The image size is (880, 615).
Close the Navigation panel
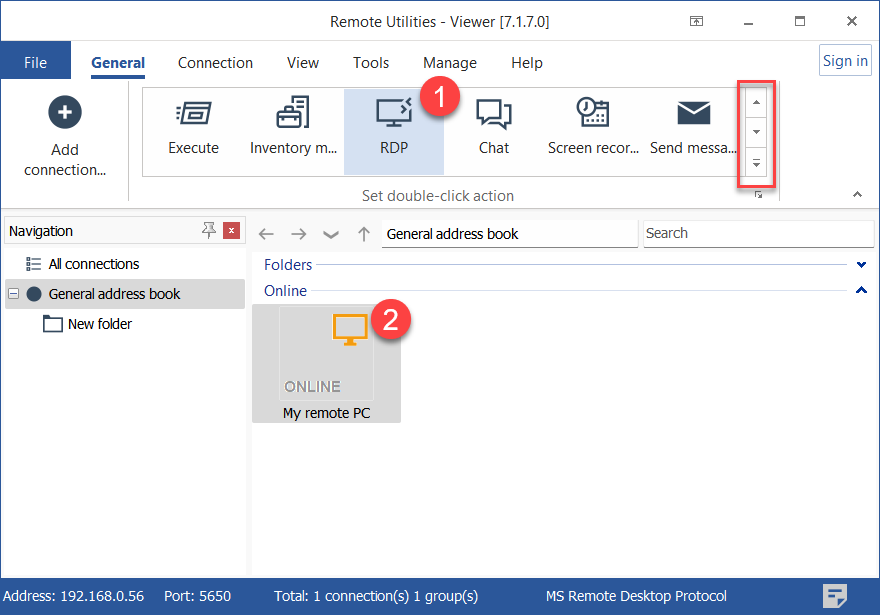coord(231,231)
